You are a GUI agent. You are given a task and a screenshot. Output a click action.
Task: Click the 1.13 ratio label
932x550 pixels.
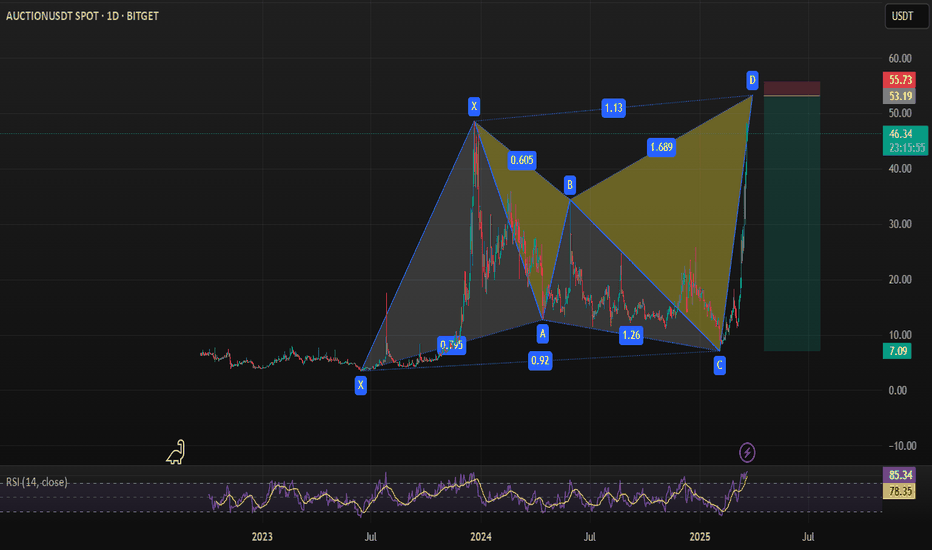pyautogui.click(x=613, y=108)
